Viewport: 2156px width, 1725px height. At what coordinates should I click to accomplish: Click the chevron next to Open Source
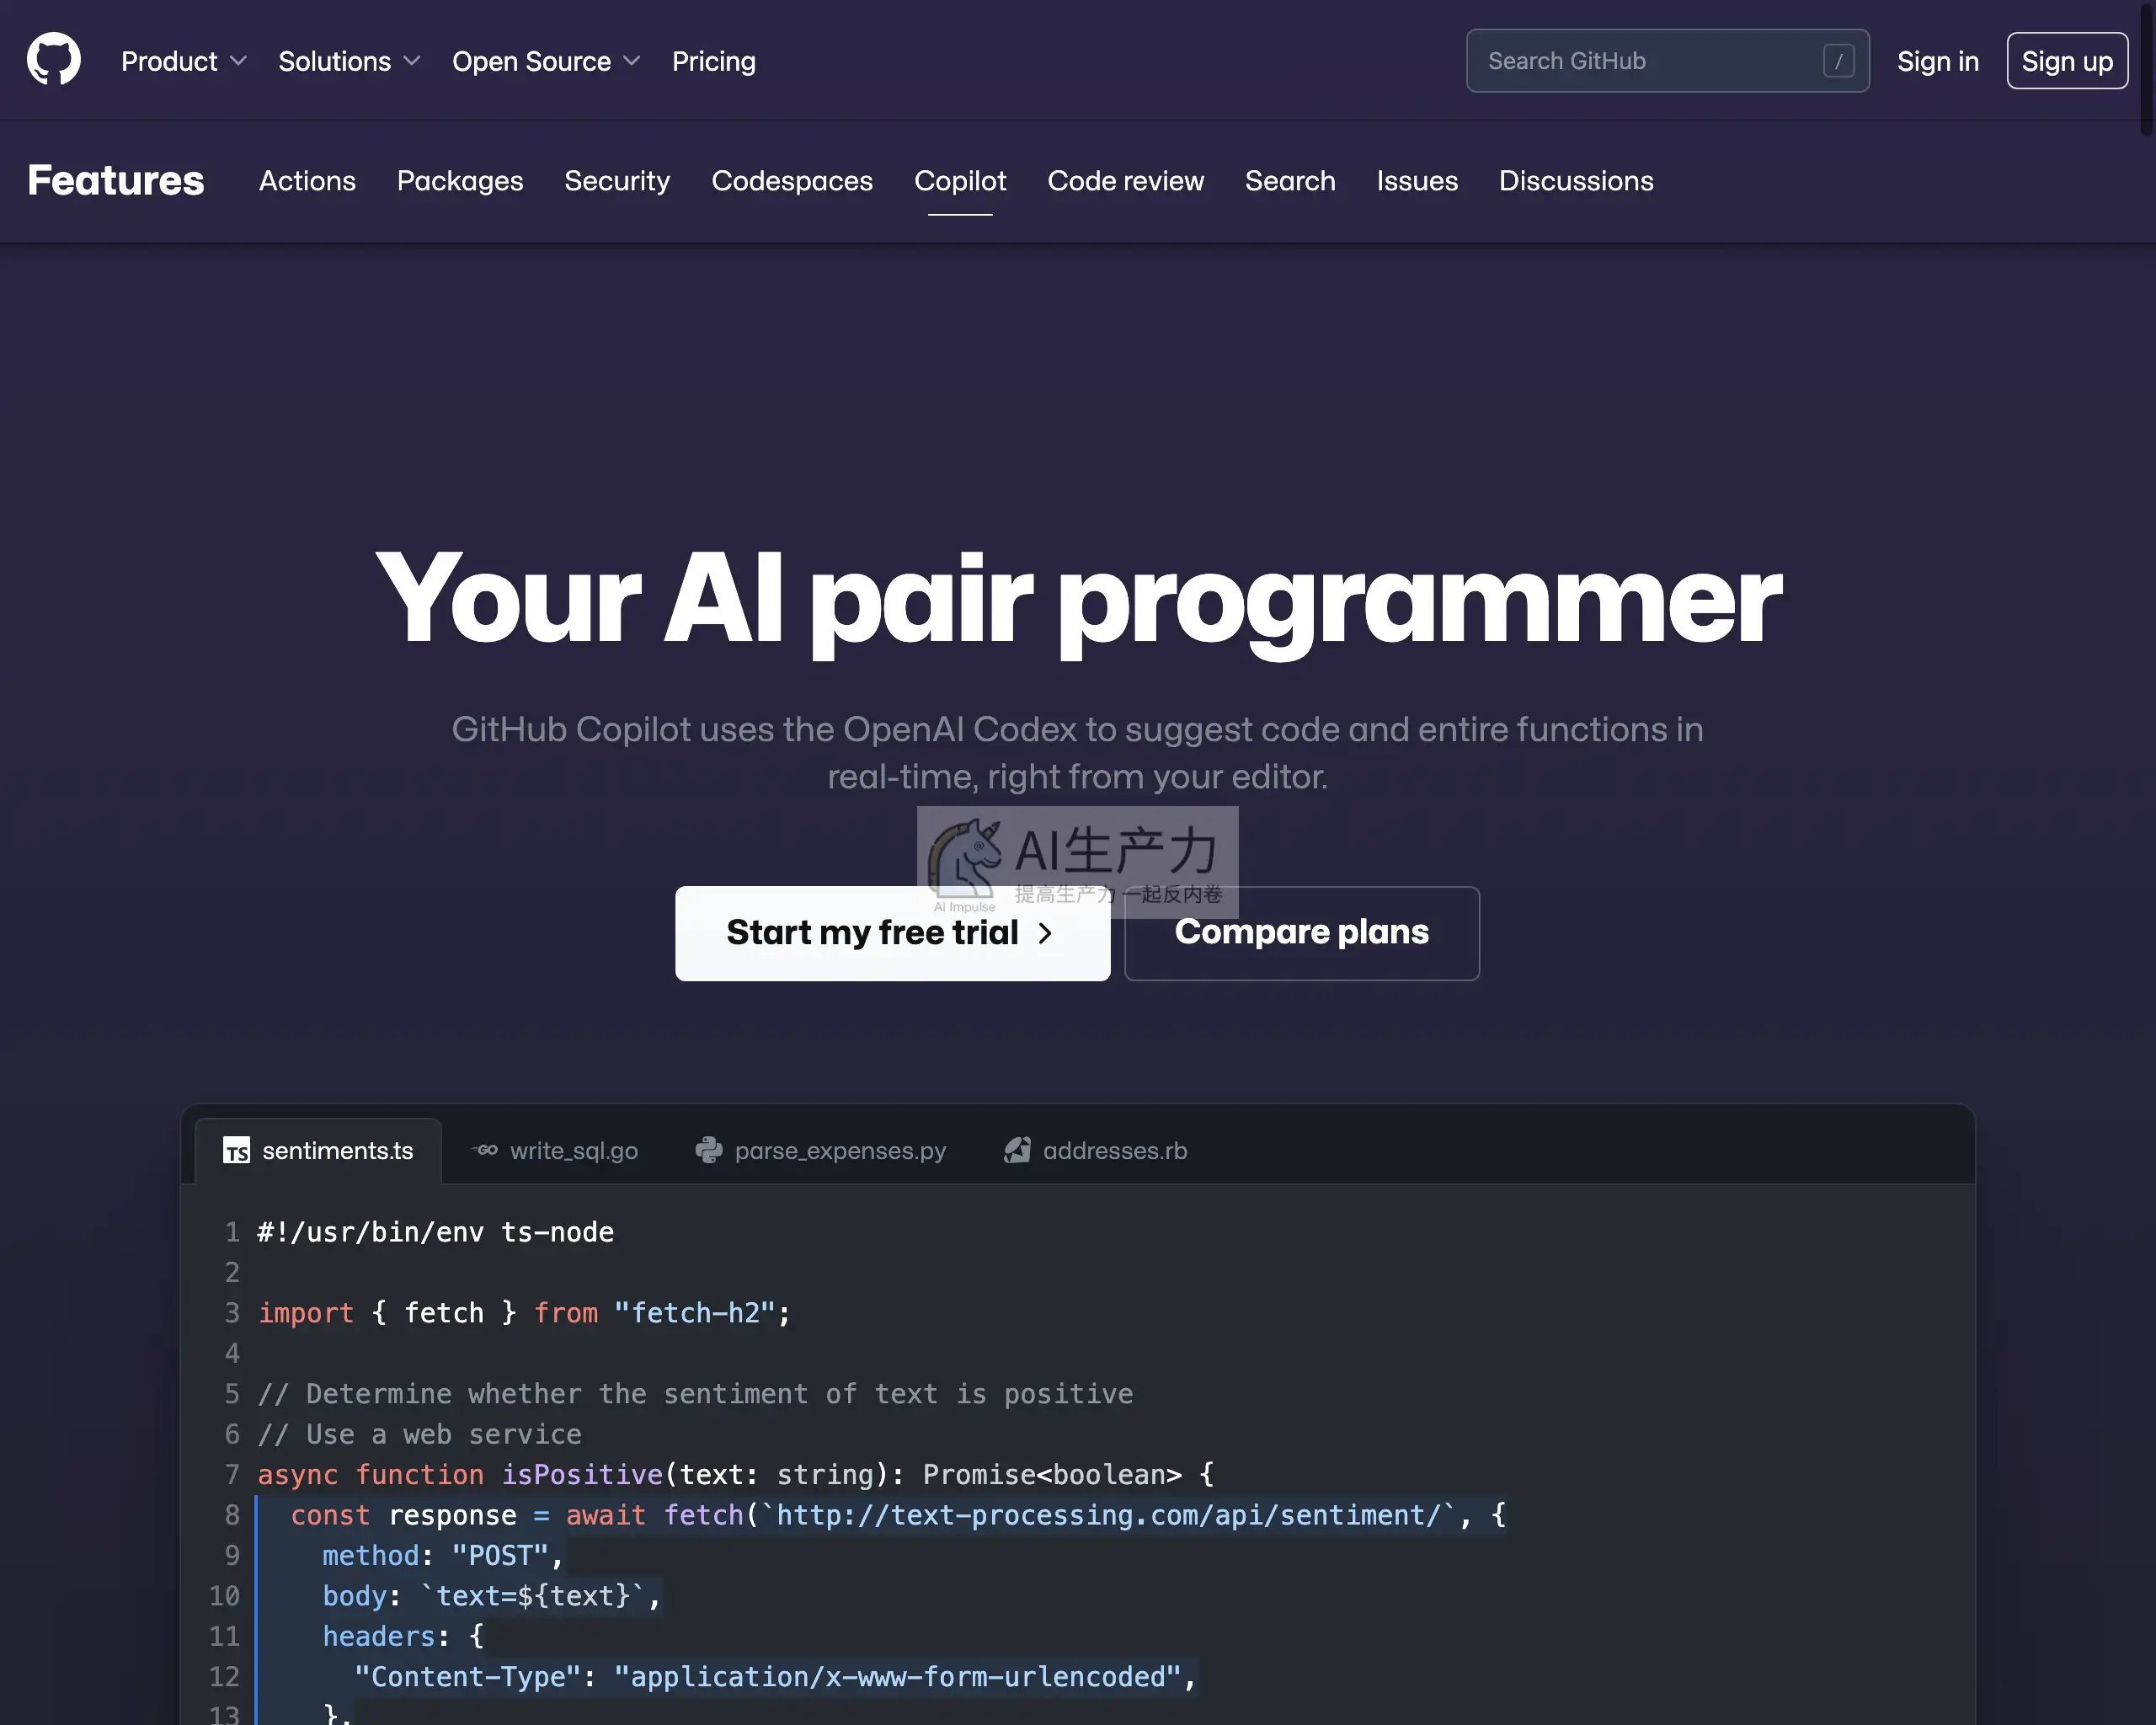(x=632, y=61)
